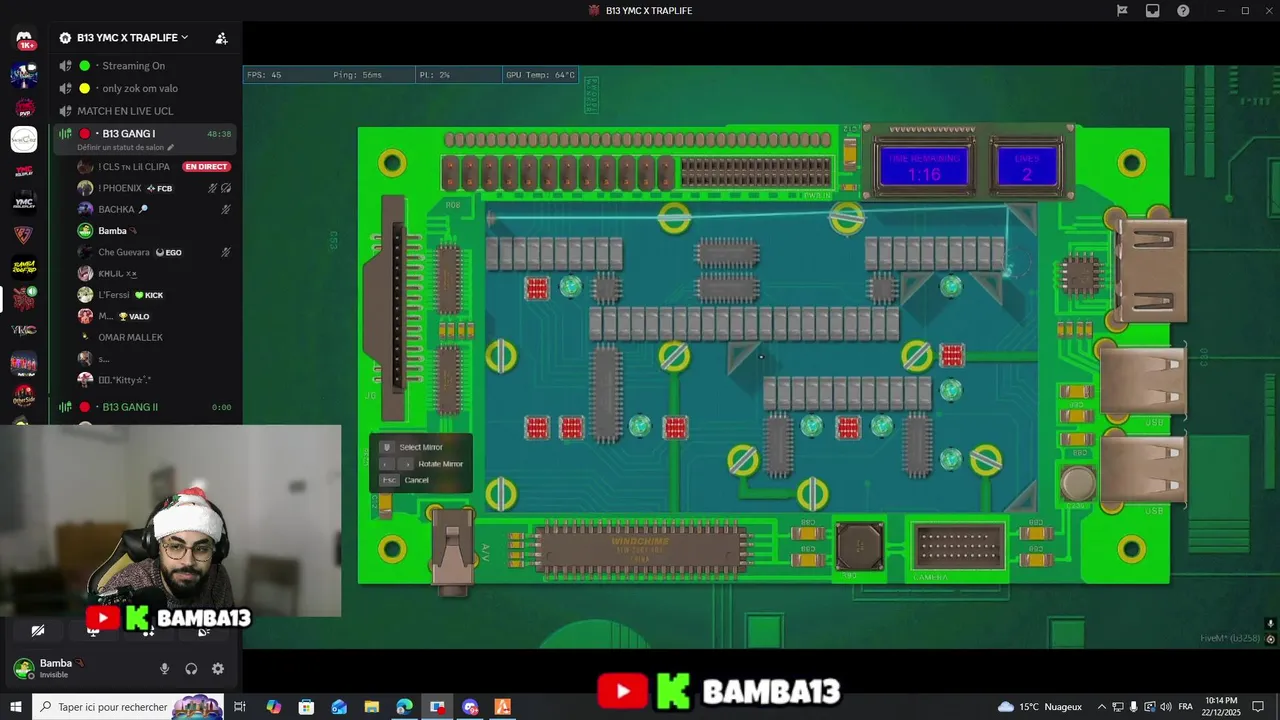Image resolution: width=1280 pixels, height=720 pixels.
Task: Open Discord user settings gear
Action: click(x=218, y=669)
